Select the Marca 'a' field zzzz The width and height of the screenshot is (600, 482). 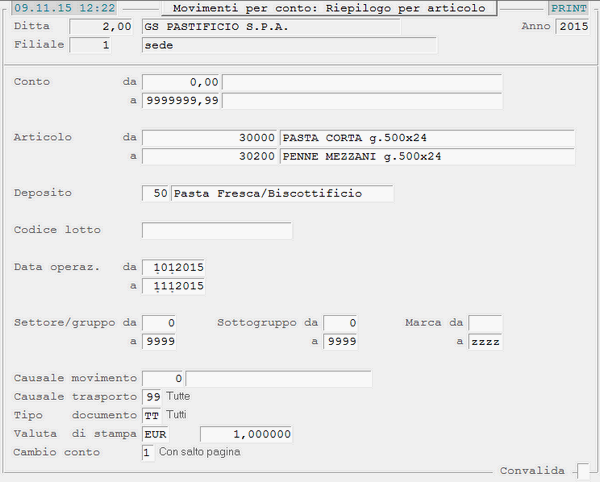point(485,342)
